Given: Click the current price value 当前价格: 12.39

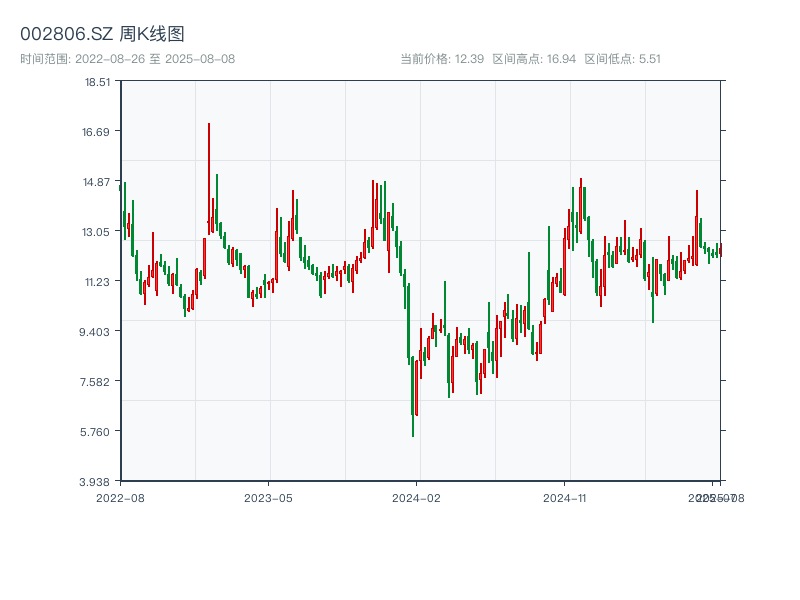Looking at the screenshot, I should [442, 59].
